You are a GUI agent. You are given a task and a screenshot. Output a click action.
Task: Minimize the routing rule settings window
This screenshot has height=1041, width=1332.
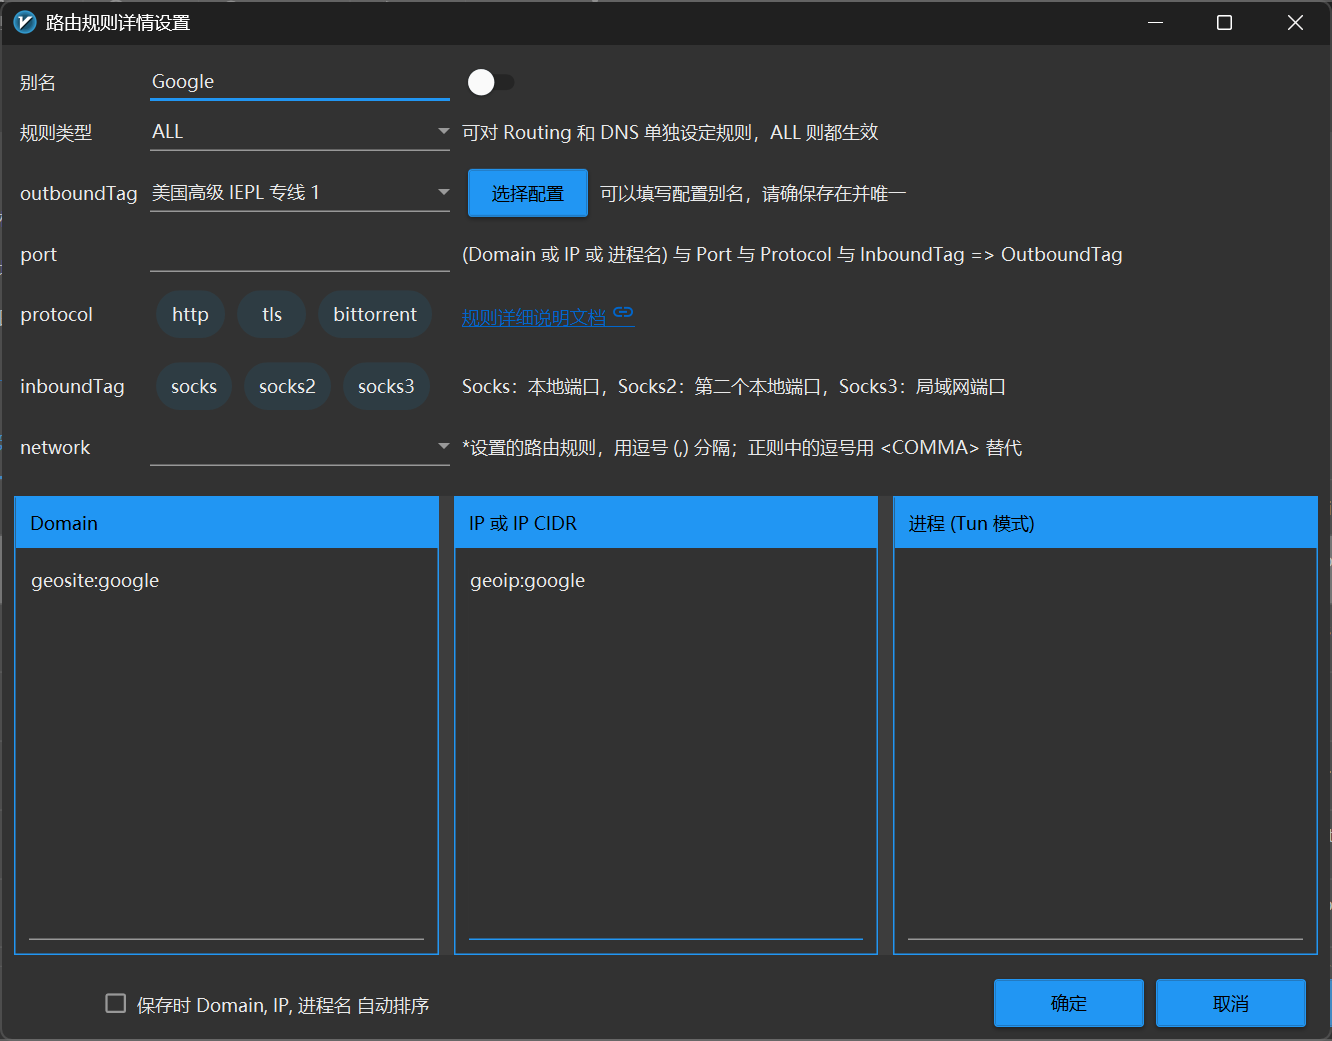[1156, 22]
